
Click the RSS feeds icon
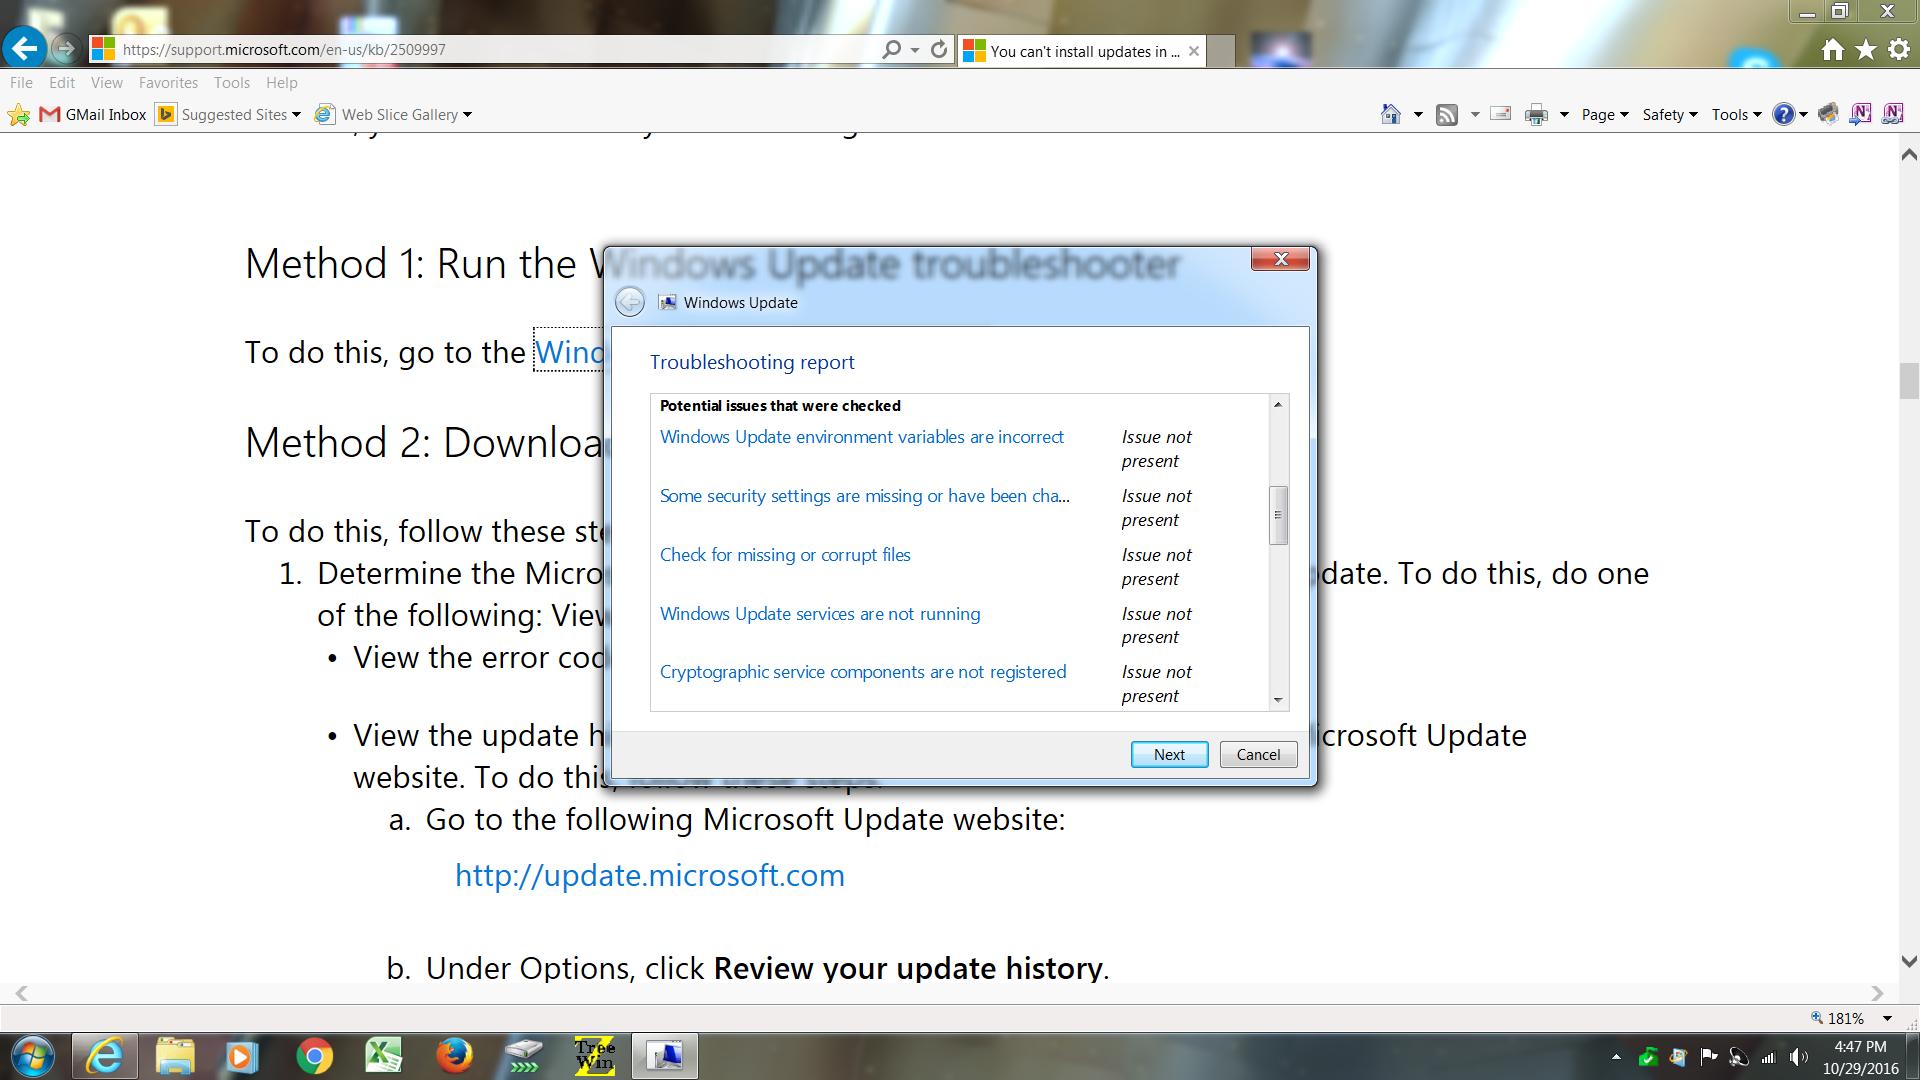(1446, 114)
